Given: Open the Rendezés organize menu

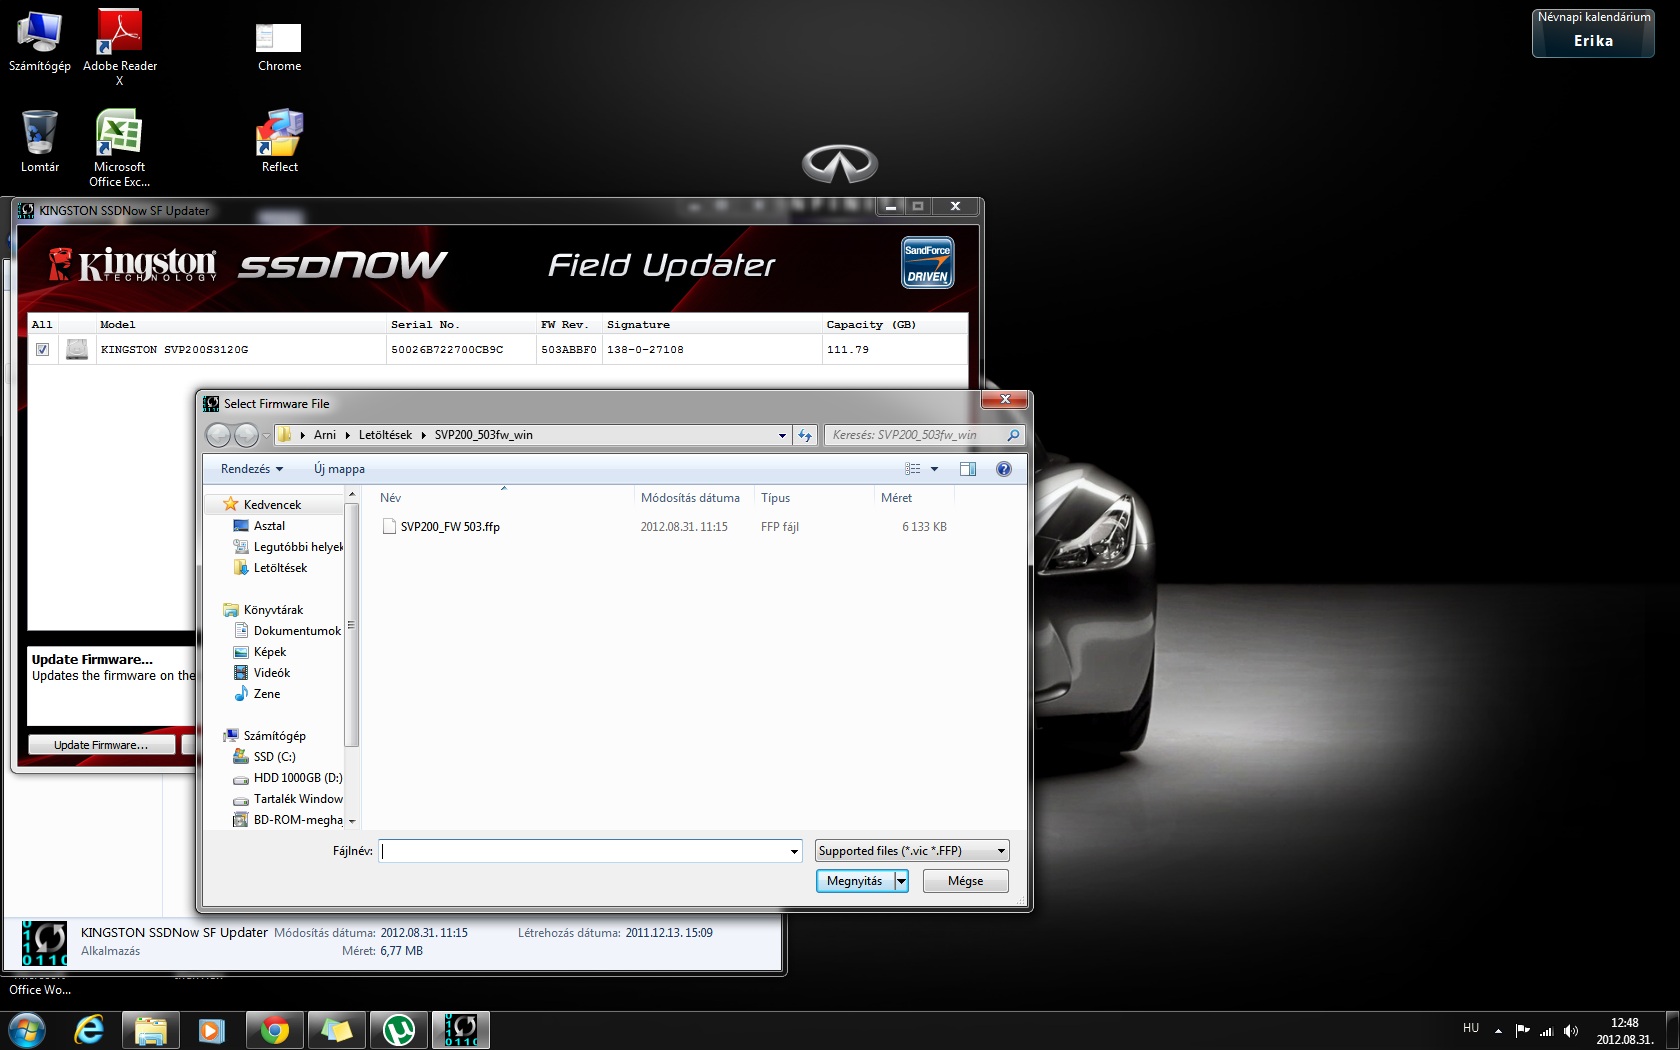Looking at the screenshot, I should [x=251, y=469].
